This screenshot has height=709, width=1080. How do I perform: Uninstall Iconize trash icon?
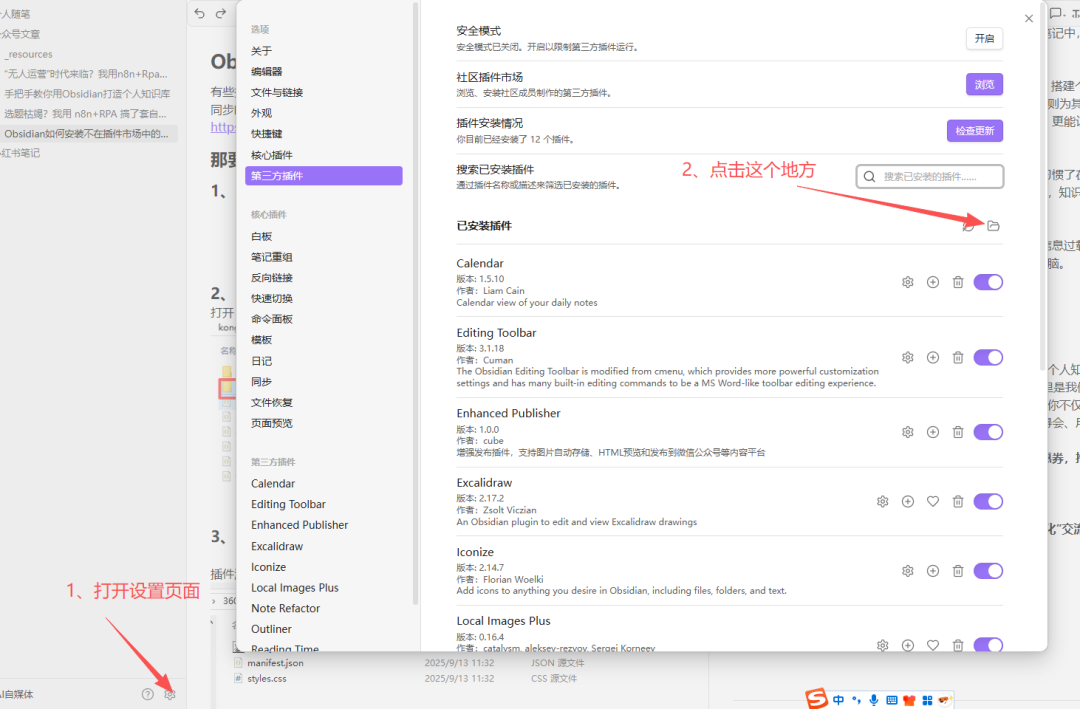coord(957,571)
